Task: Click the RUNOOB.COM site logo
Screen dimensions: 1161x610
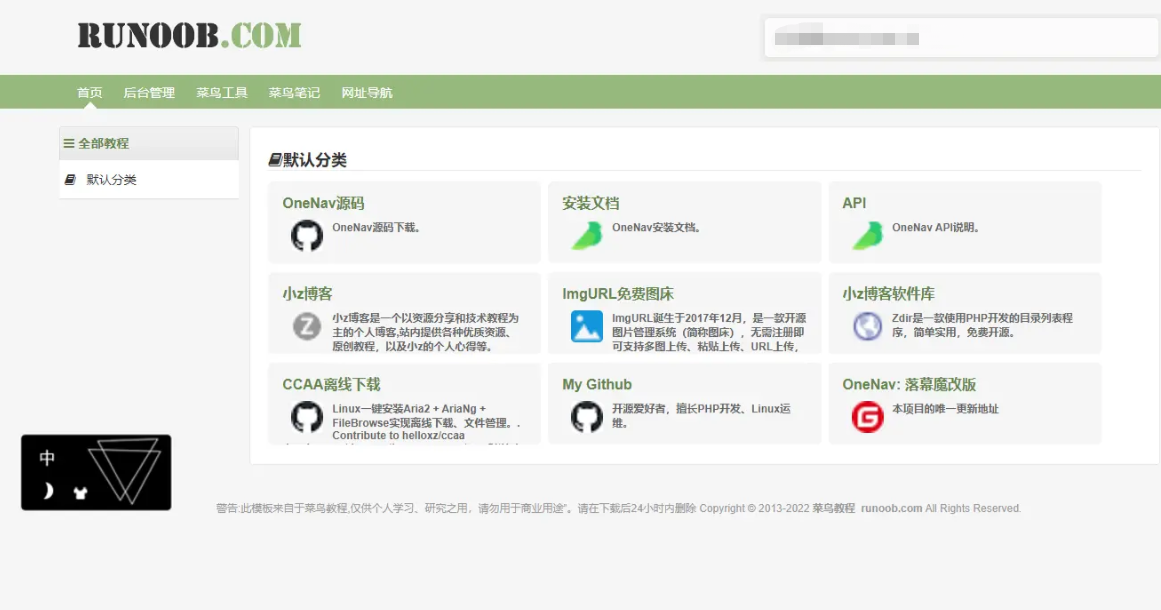Action: click(x=190, y=36)
